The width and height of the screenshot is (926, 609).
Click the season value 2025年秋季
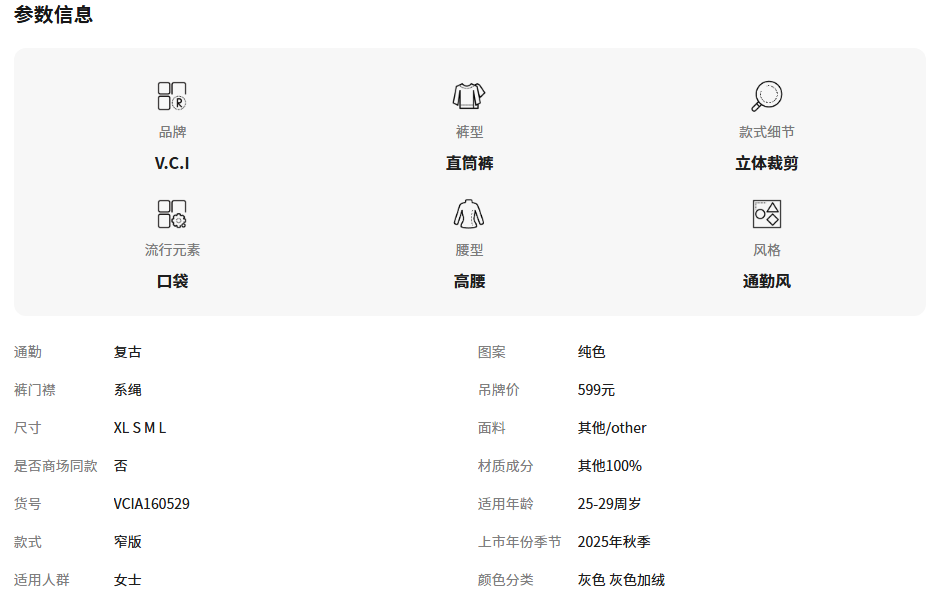click(614, 542)
